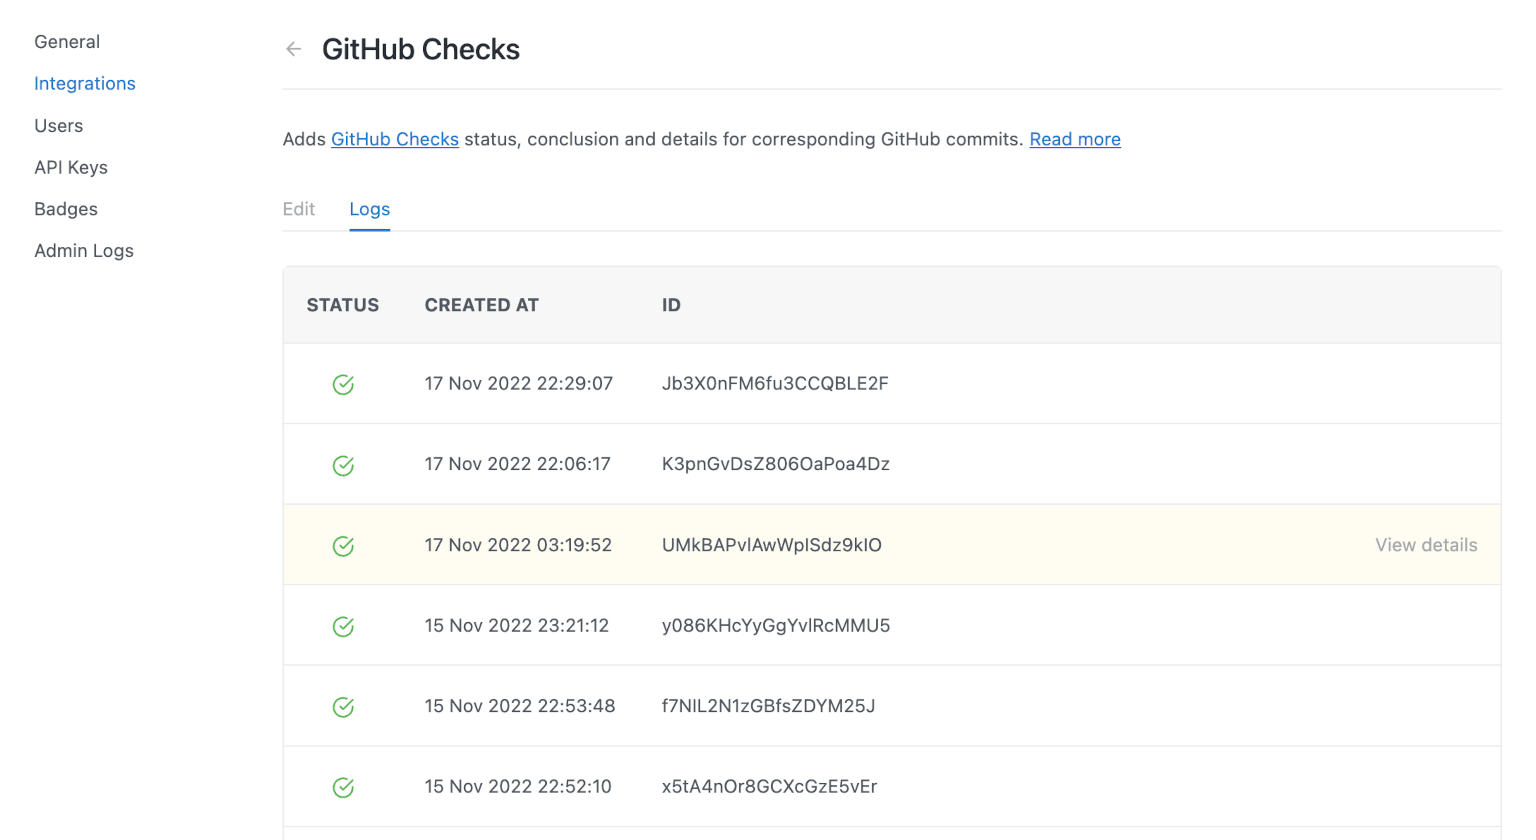
Task: Select timestamp 17 Nov 2022 03:19:52
Action: point(518,545)
